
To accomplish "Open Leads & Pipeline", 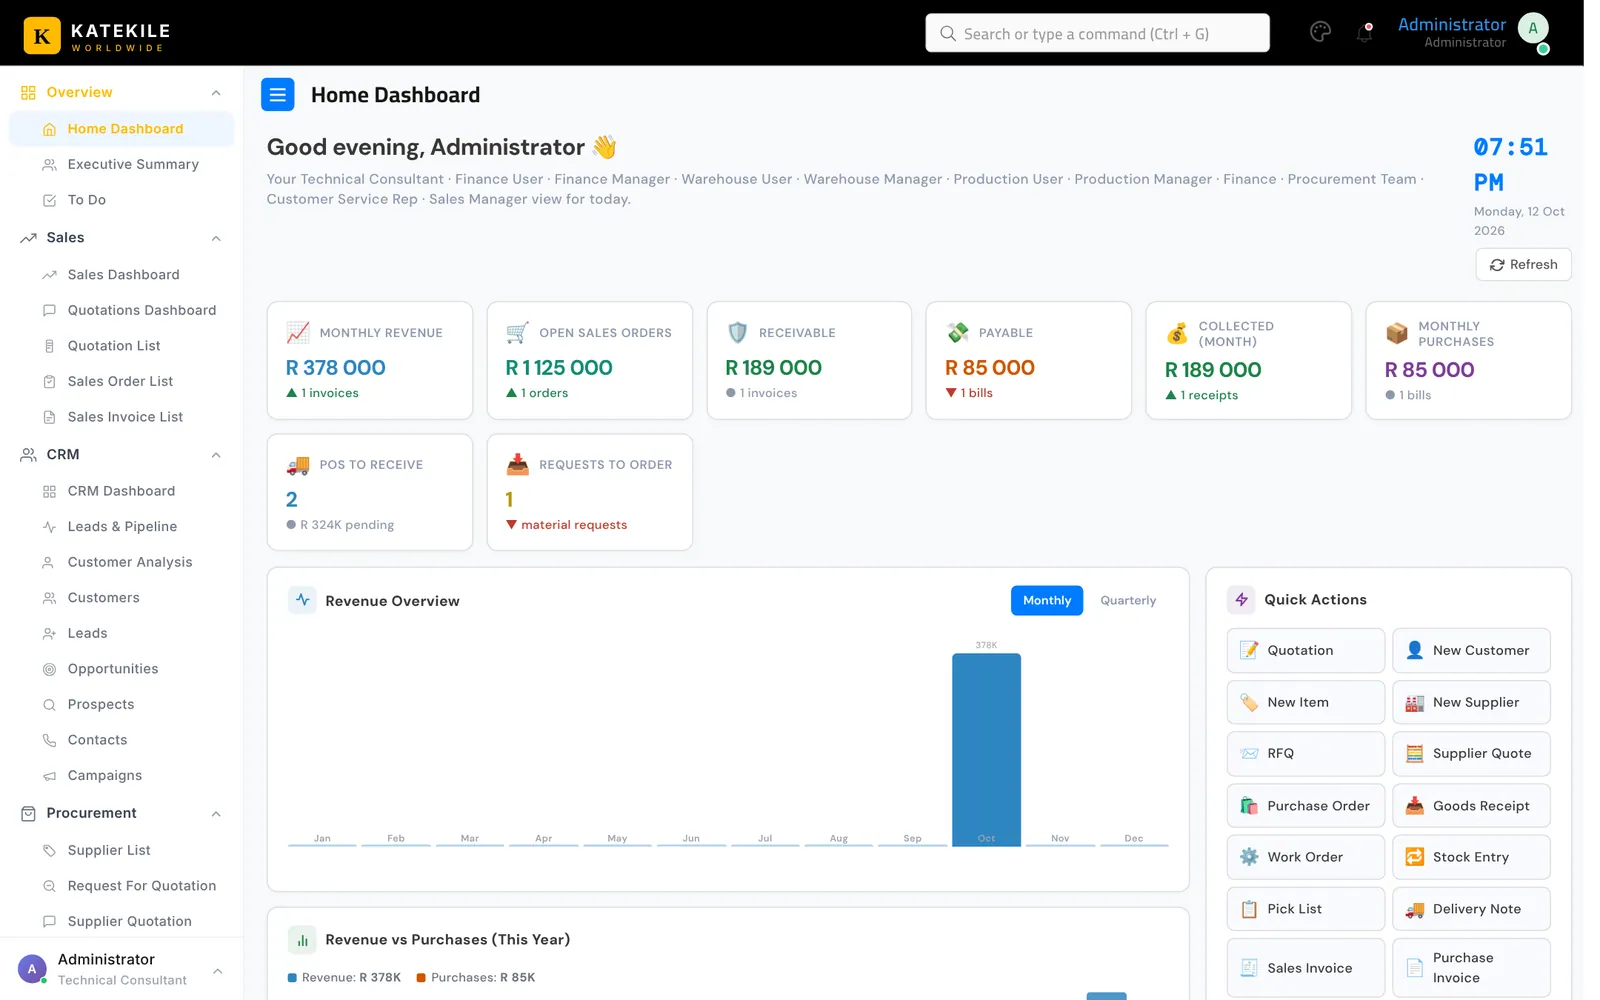I will point(121,527).
